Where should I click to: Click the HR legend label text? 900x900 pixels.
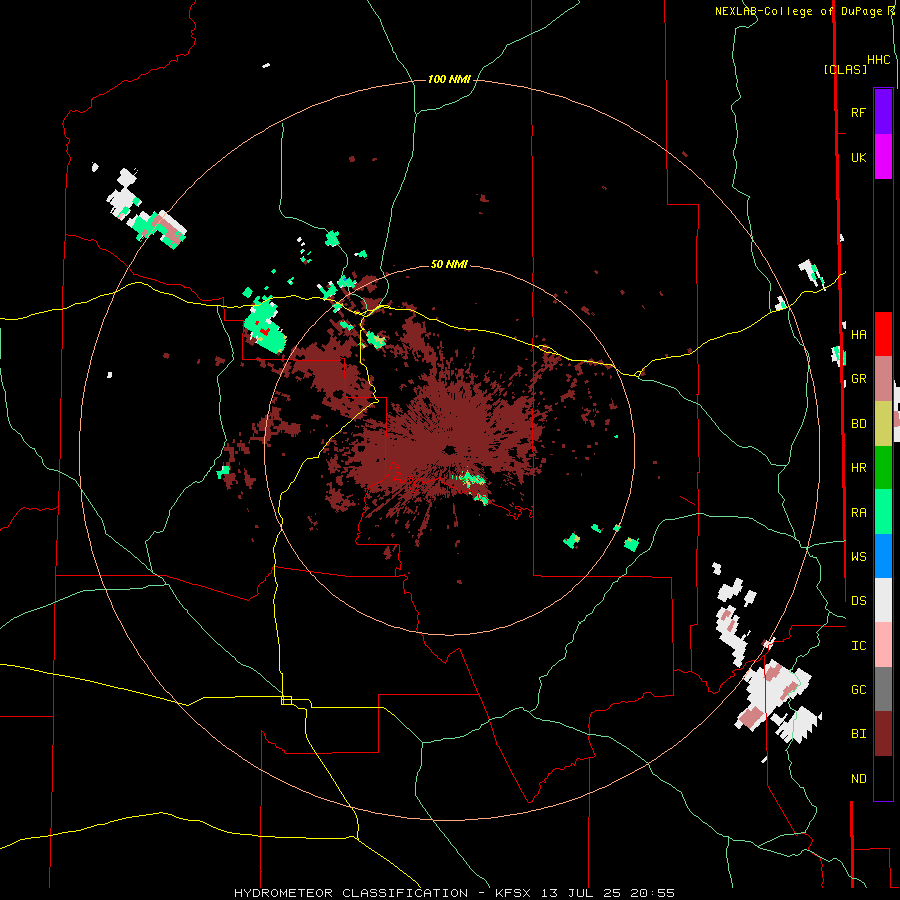click(858, 468)
